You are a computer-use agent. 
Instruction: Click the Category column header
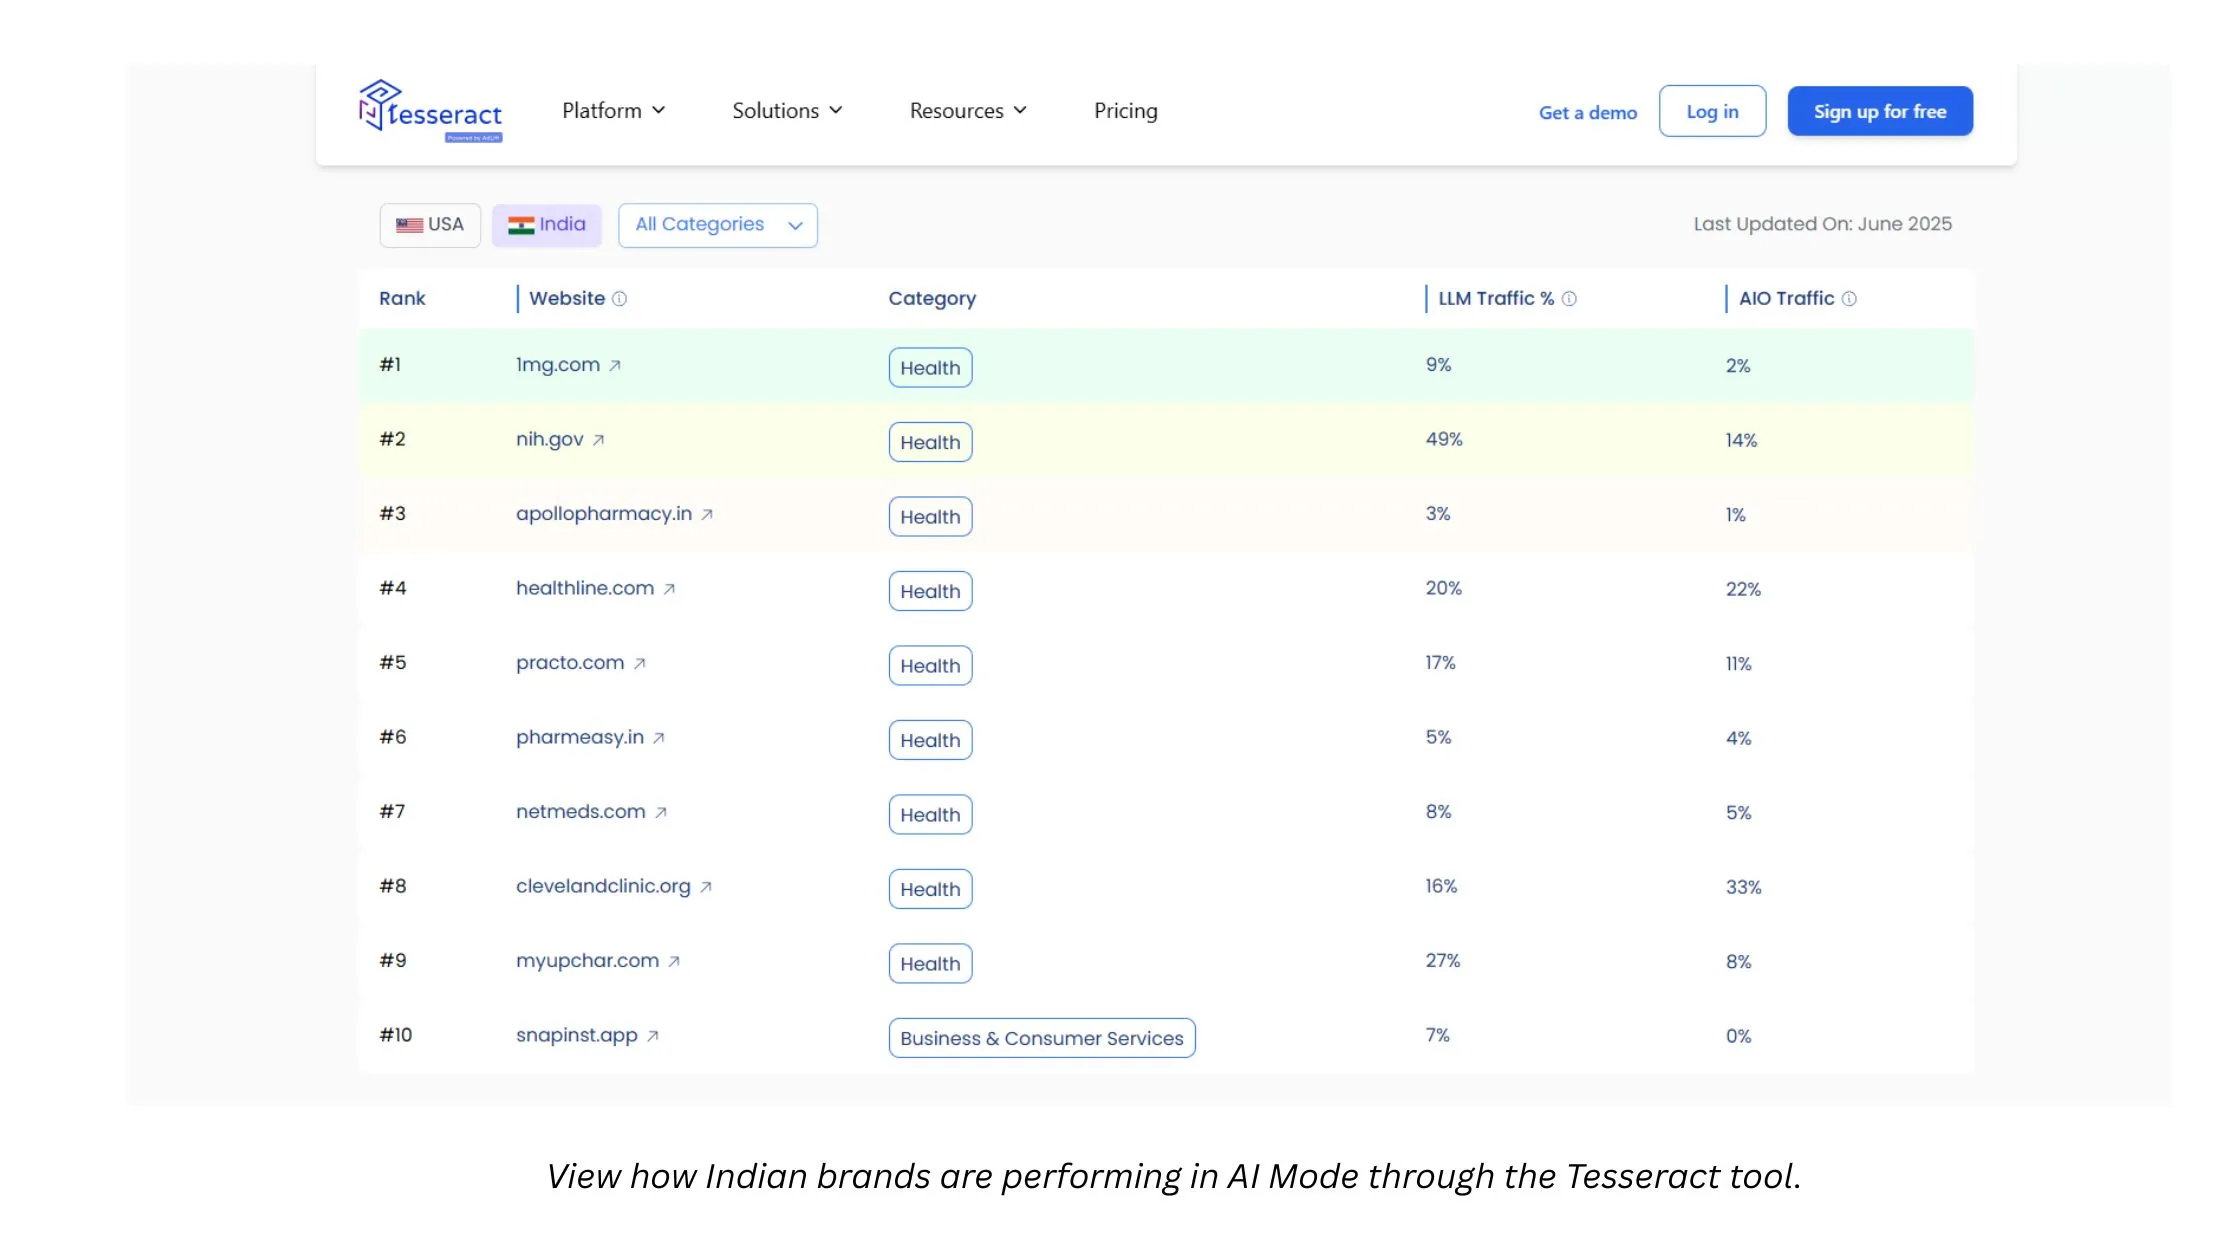[x=932, y=299]
